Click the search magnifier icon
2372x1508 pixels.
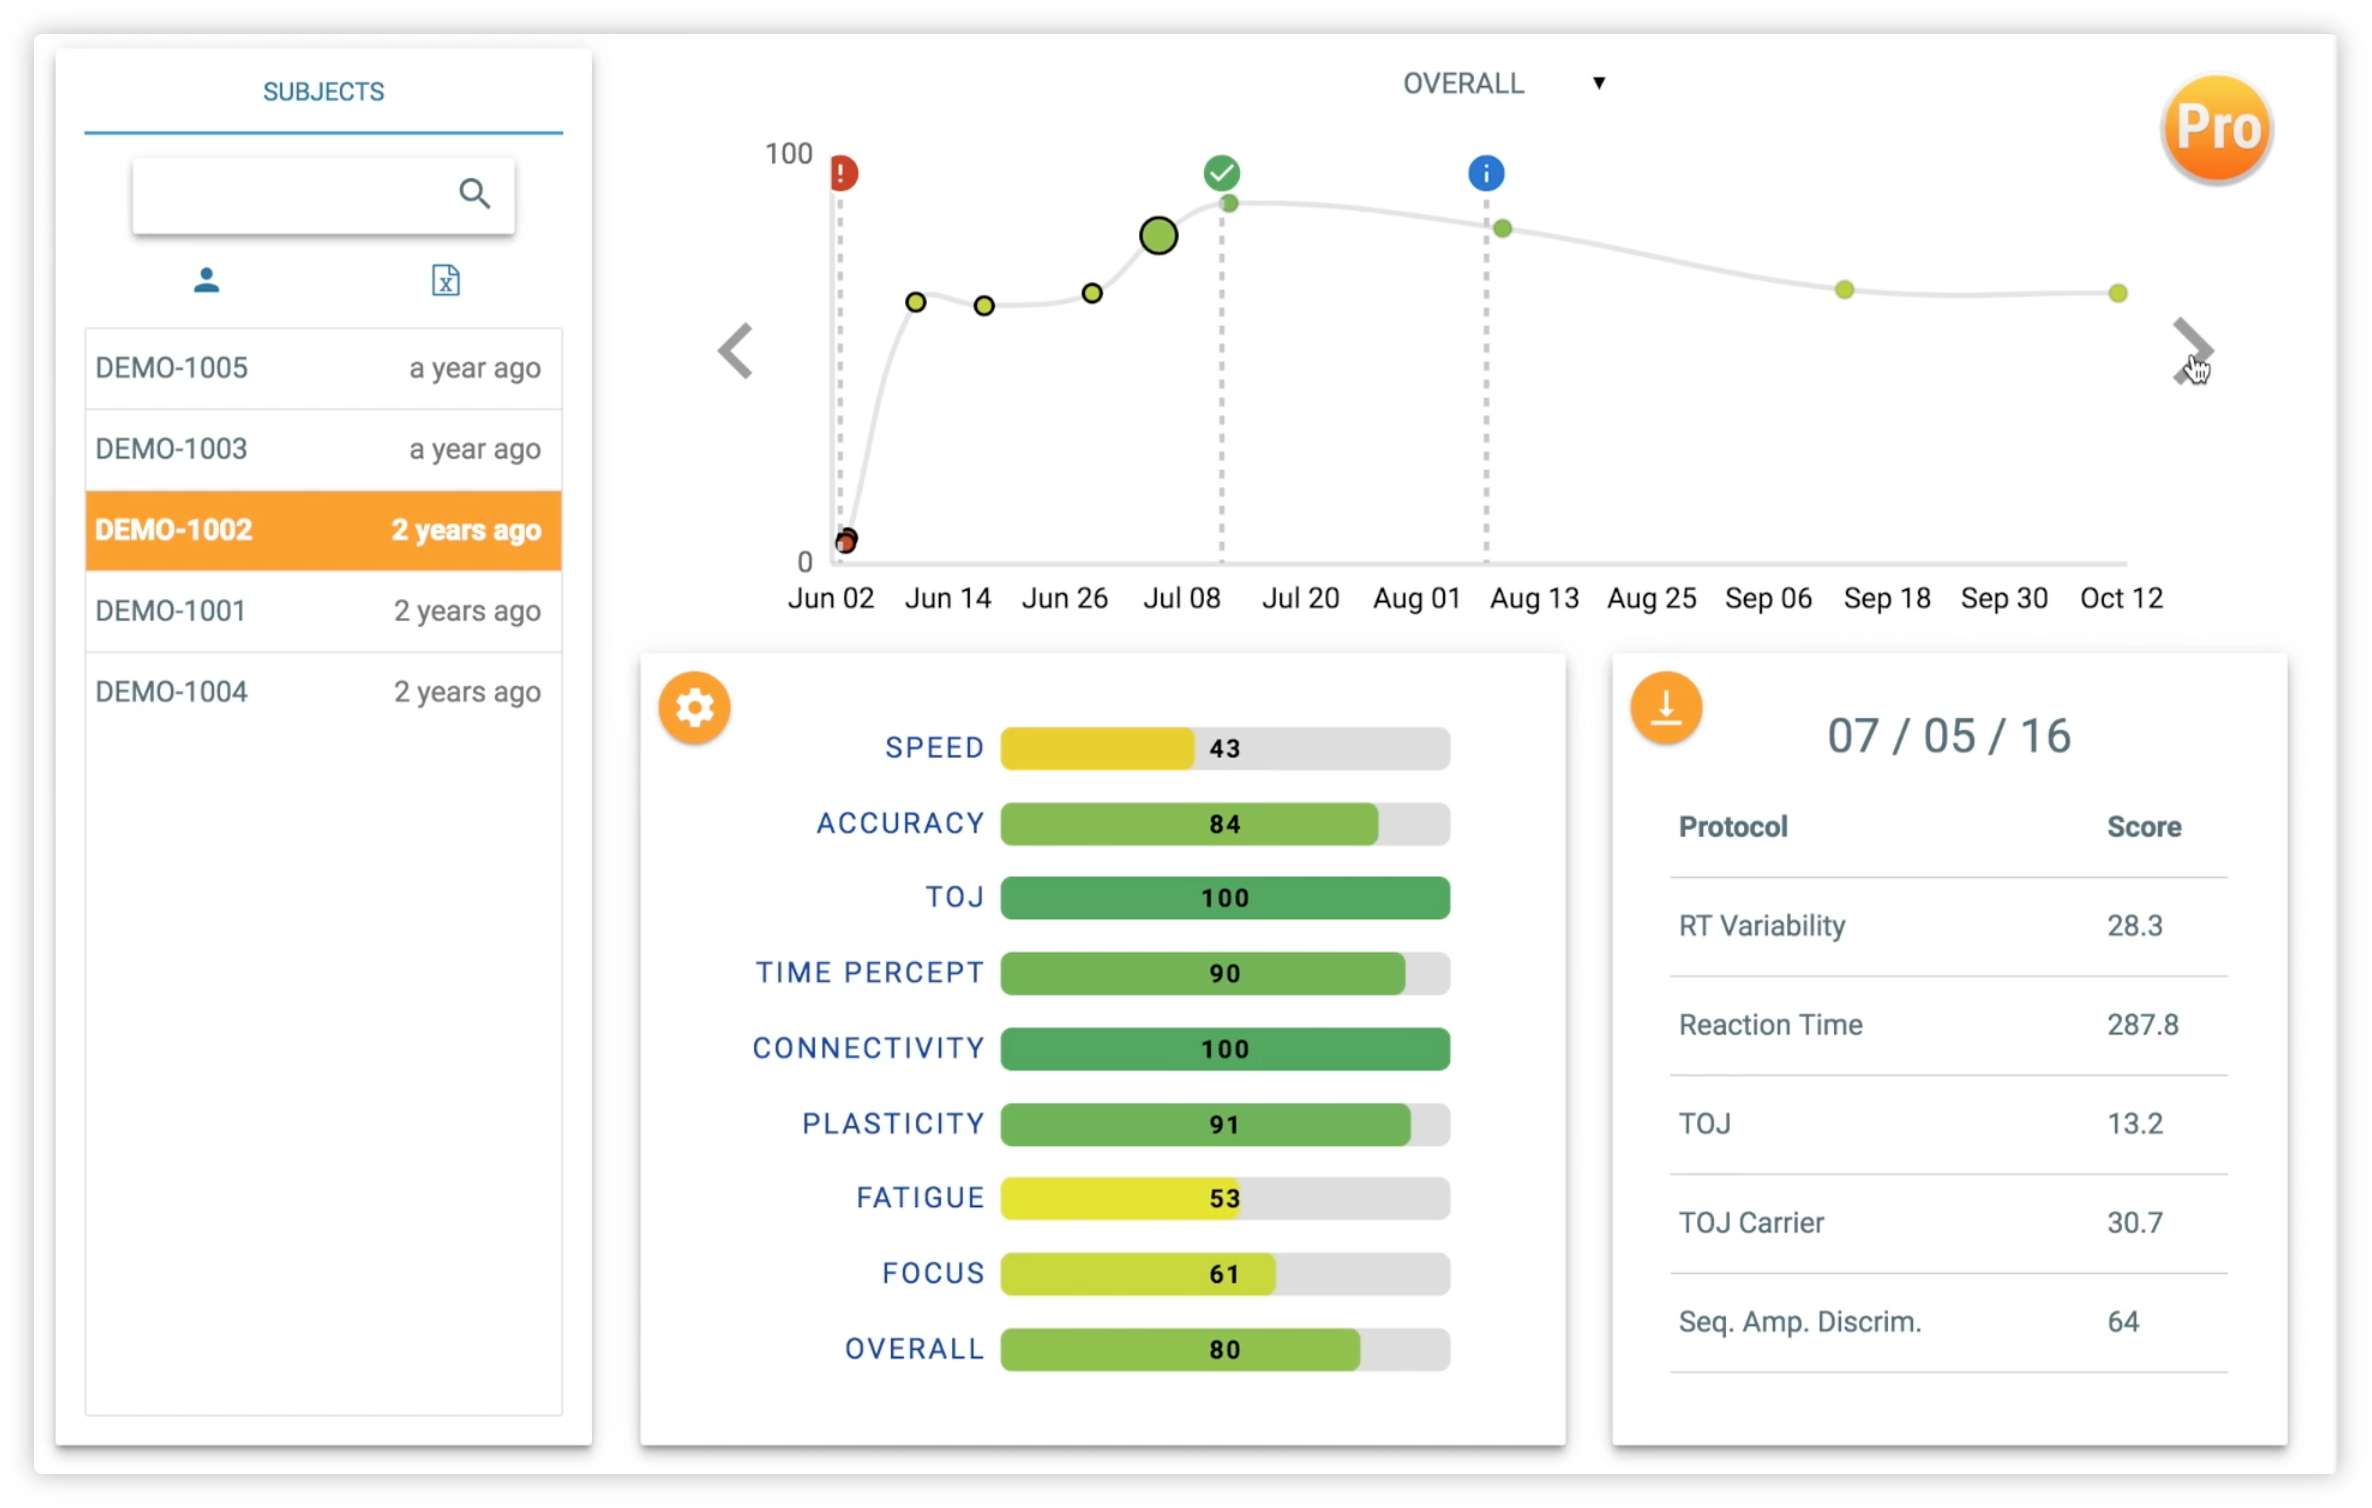[474, 193]
